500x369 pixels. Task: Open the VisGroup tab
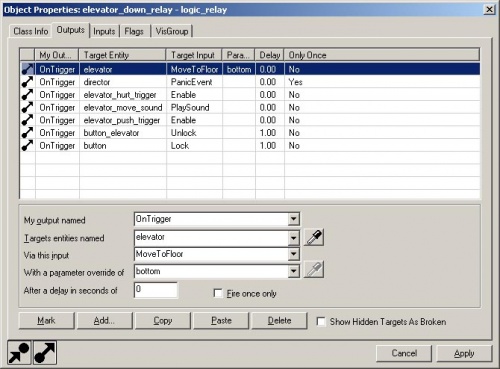(x=172, y=31)
